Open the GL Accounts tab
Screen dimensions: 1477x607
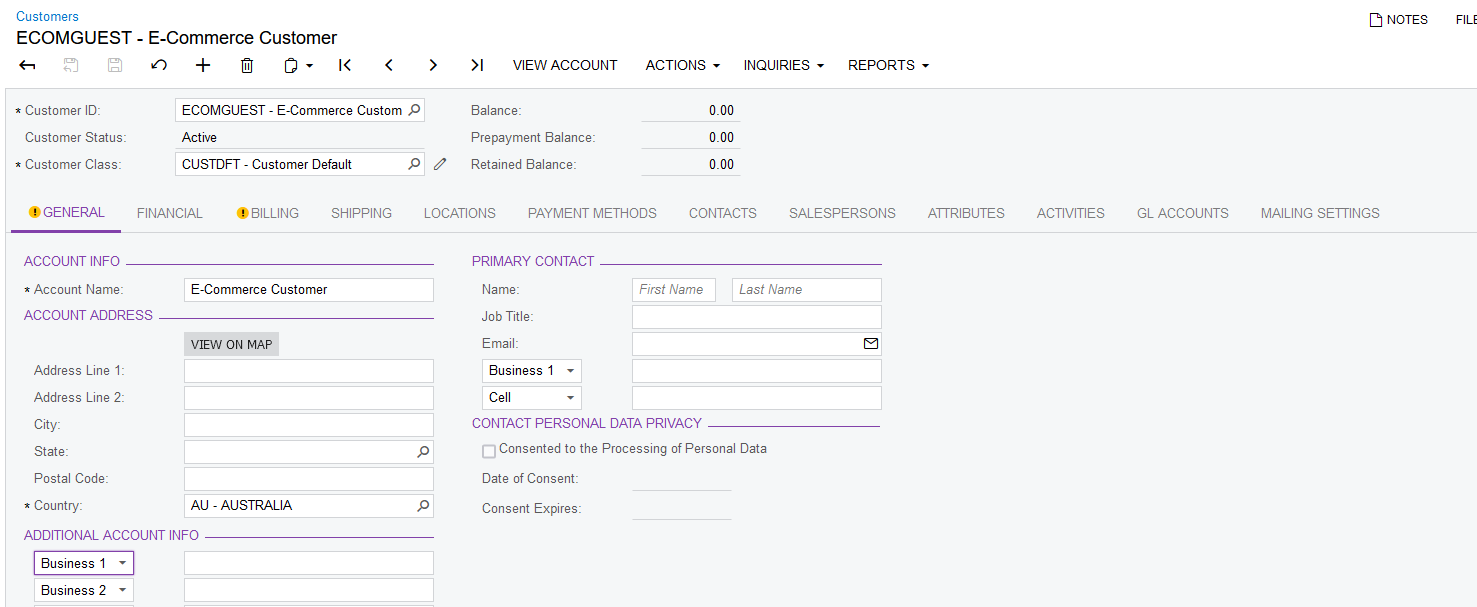pyautogui.click(x=1183, y=213)
